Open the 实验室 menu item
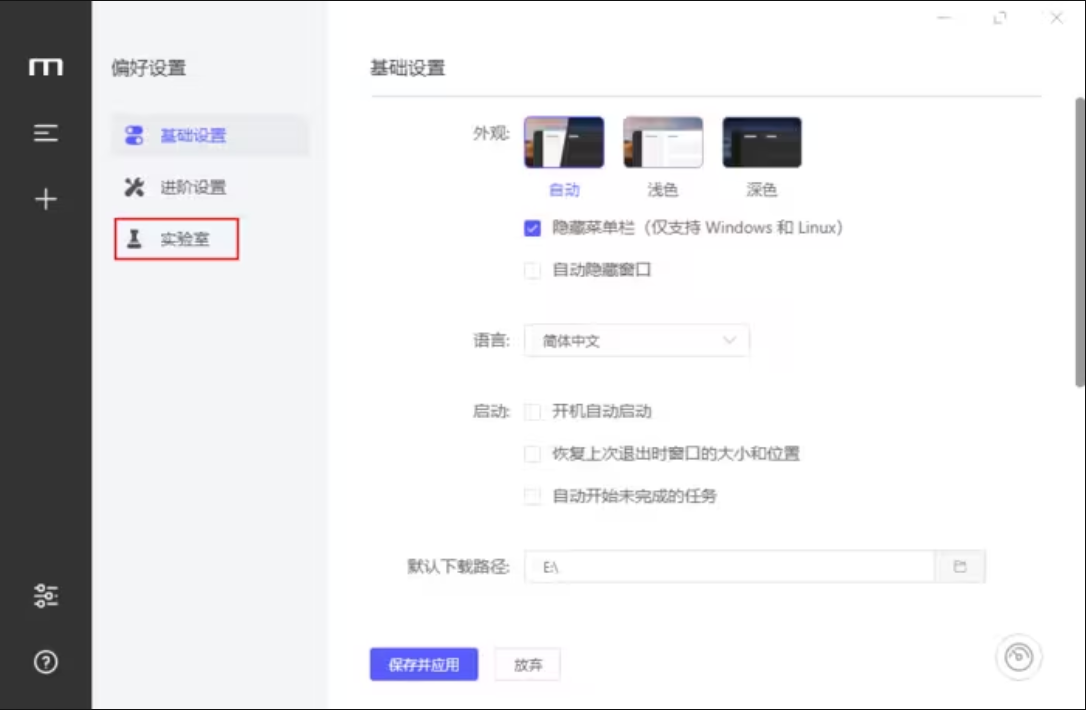 pyautogui.click(x=177, y=239)
